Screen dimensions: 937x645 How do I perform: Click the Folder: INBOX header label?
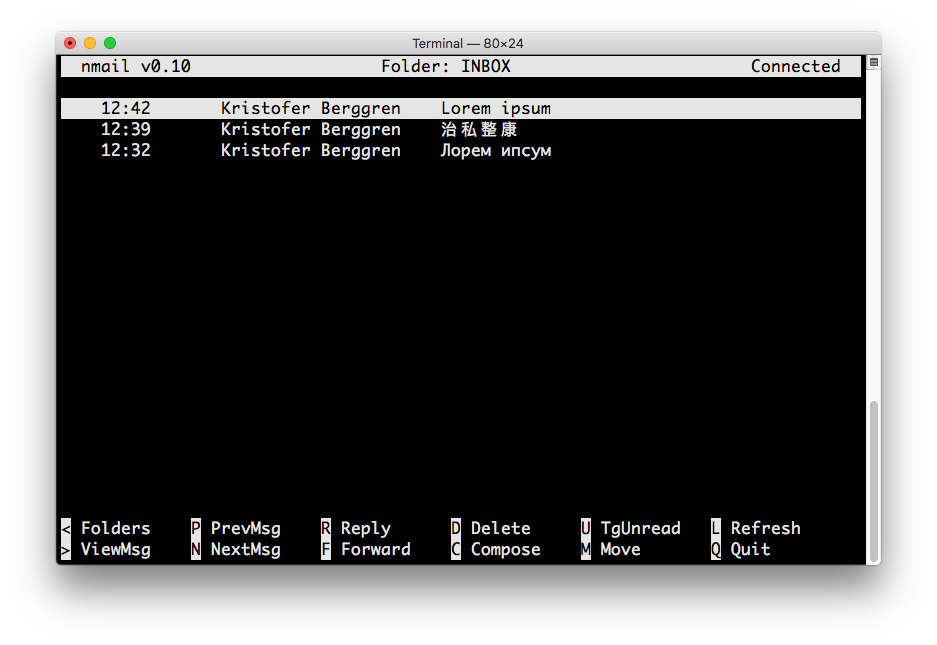[x=446, y=66]
